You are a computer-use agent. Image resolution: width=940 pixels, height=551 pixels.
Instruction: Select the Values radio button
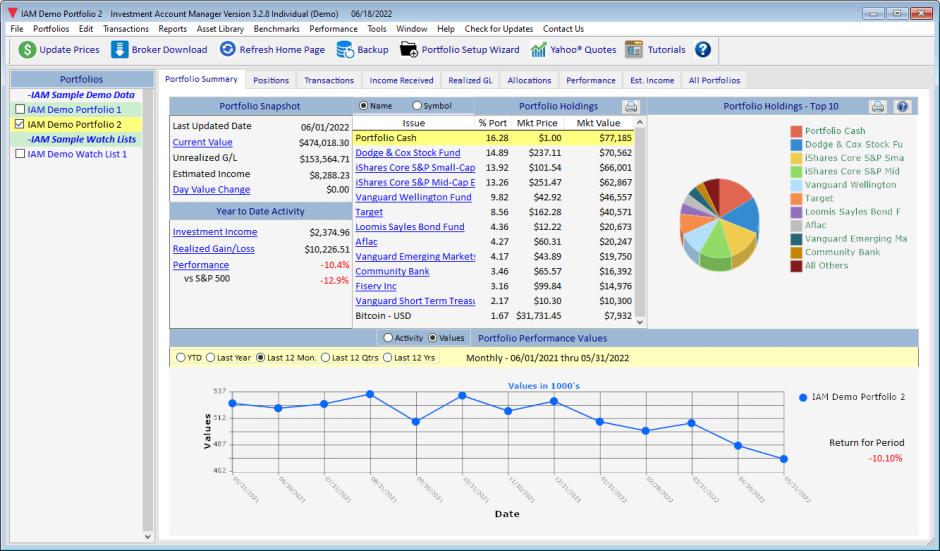coord(432,338)
